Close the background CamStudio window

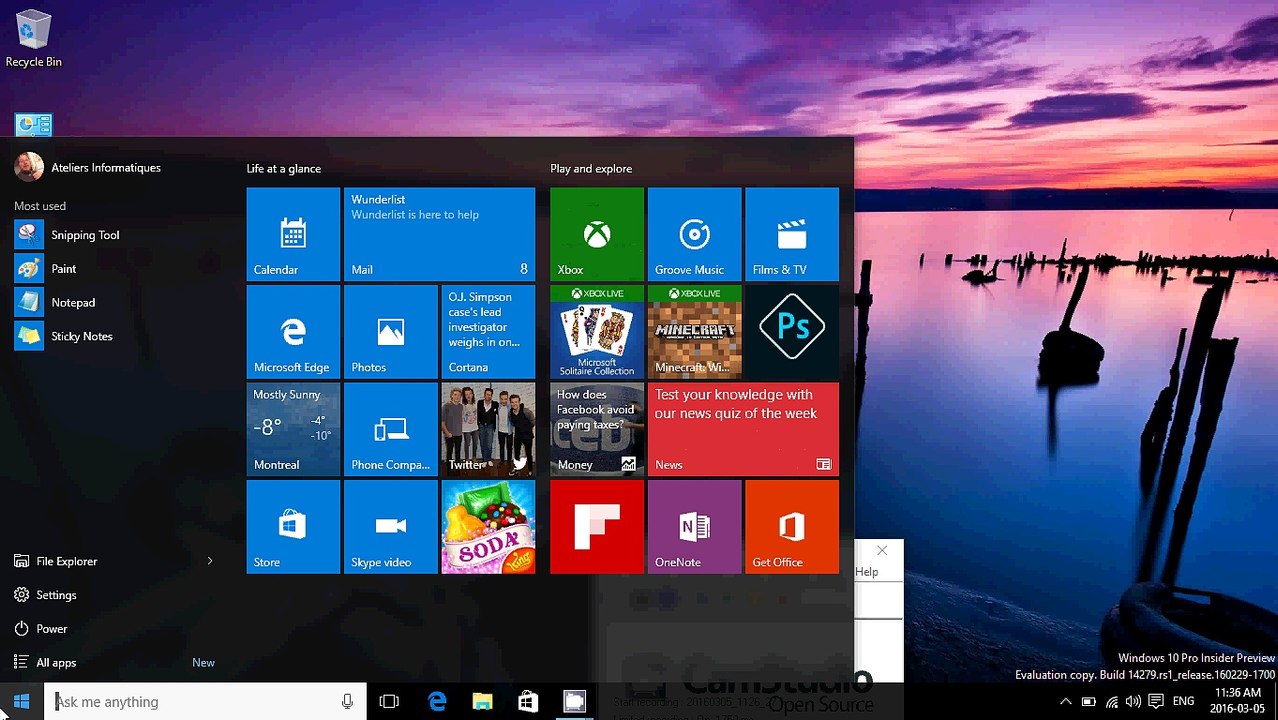881,550
